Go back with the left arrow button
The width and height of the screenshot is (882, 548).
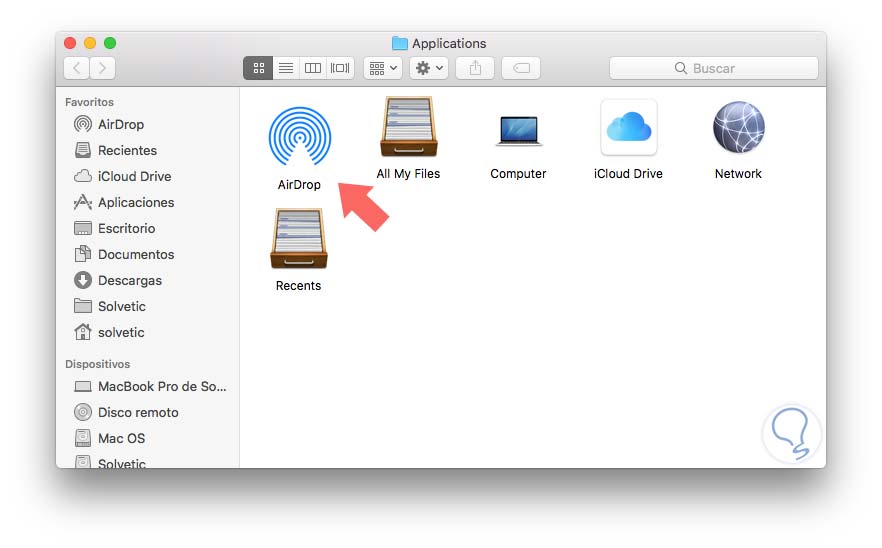76,68
